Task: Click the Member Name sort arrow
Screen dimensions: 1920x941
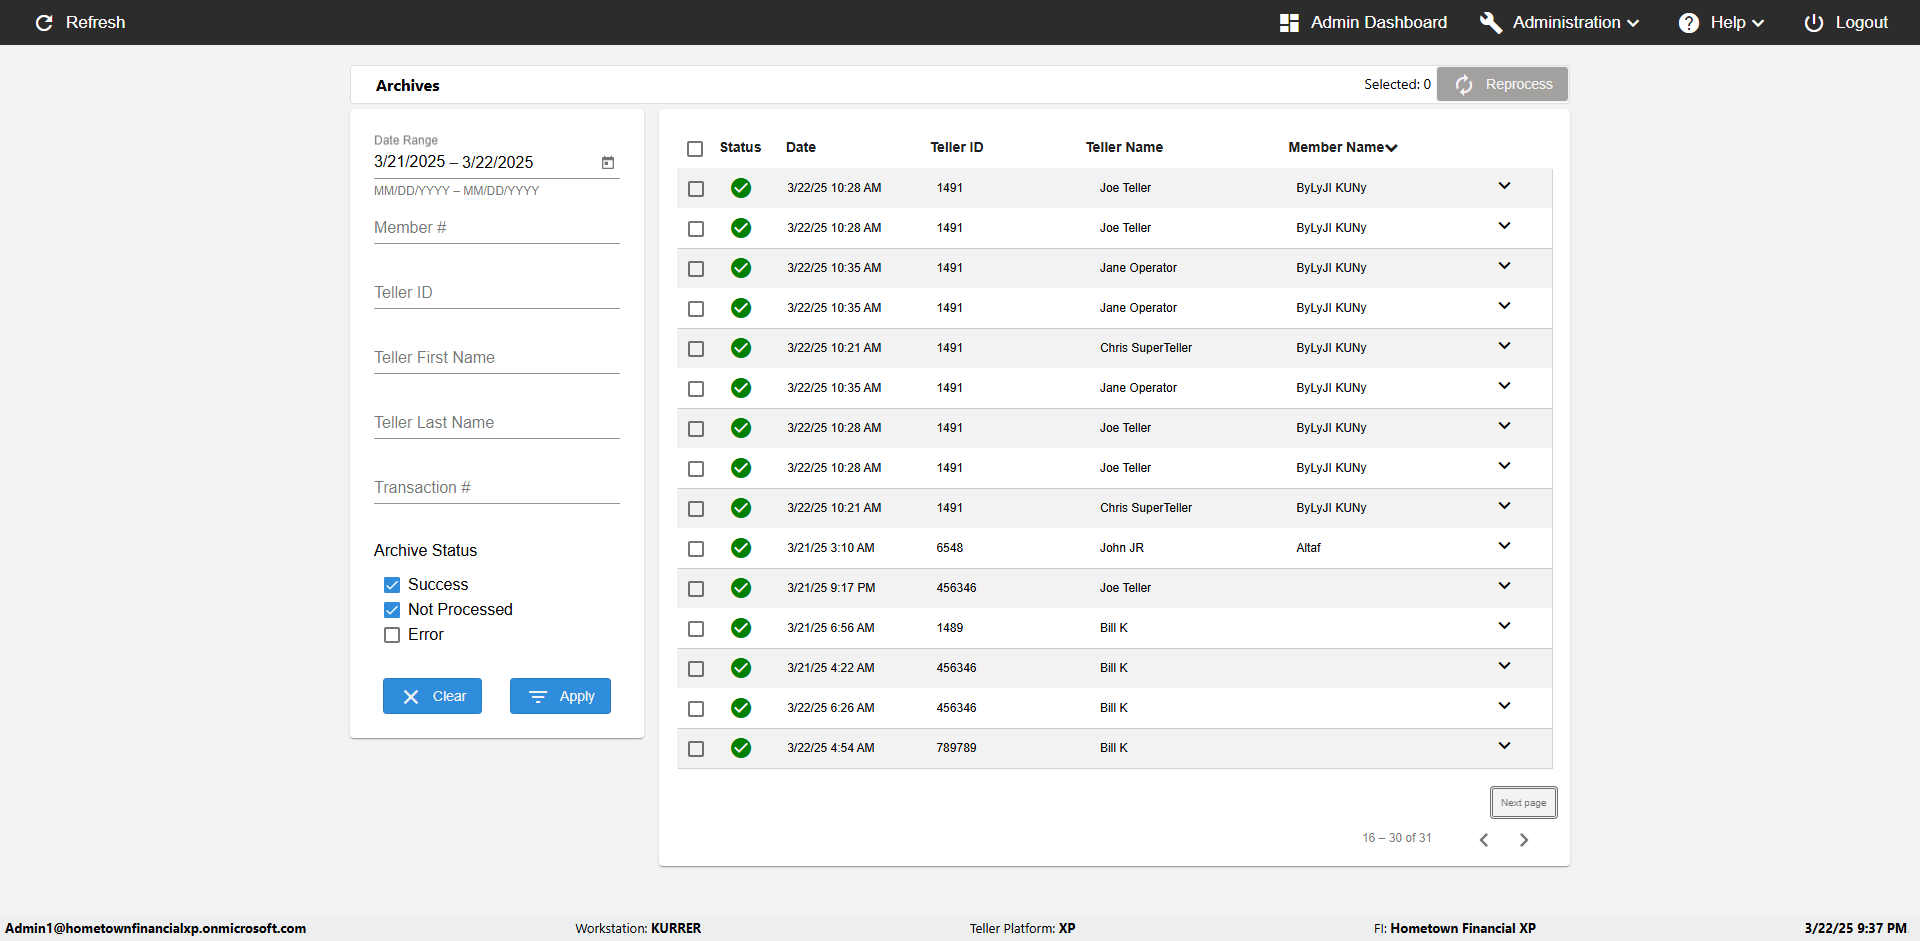Action: [1392, 148]
